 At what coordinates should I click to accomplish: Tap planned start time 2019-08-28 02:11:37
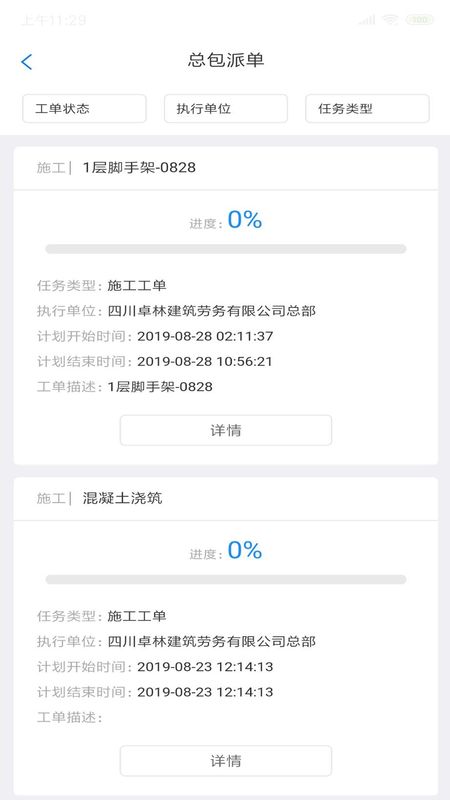[x=205, y=336]
